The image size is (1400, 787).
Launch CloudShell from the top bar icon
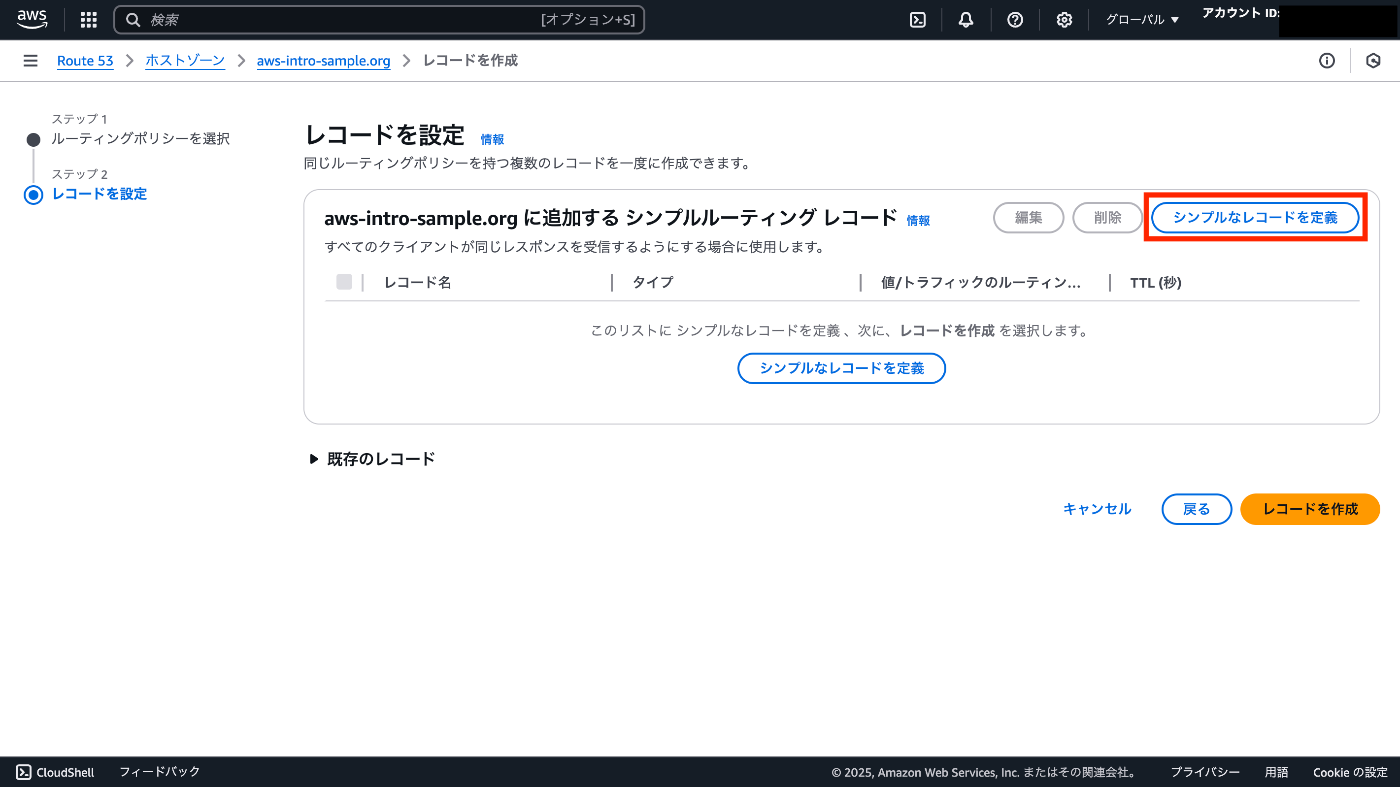917,19
